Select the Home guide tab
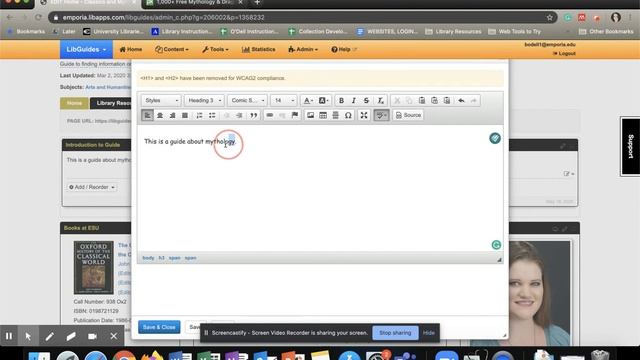The width and height of the screenshot is (640, 360). pyautogui.click(x=74, y=103)
